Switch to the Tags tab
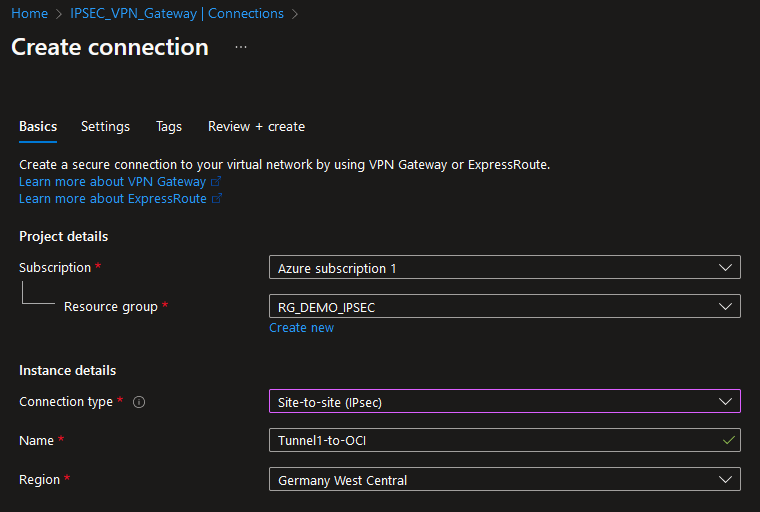 (x=169, y=127)
